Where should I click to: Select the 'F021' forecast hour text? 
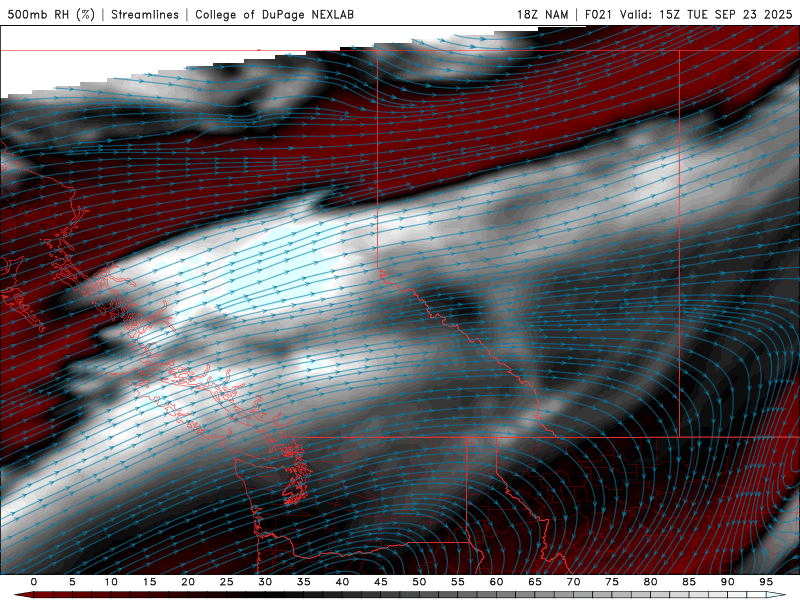[x=598, y=14]
